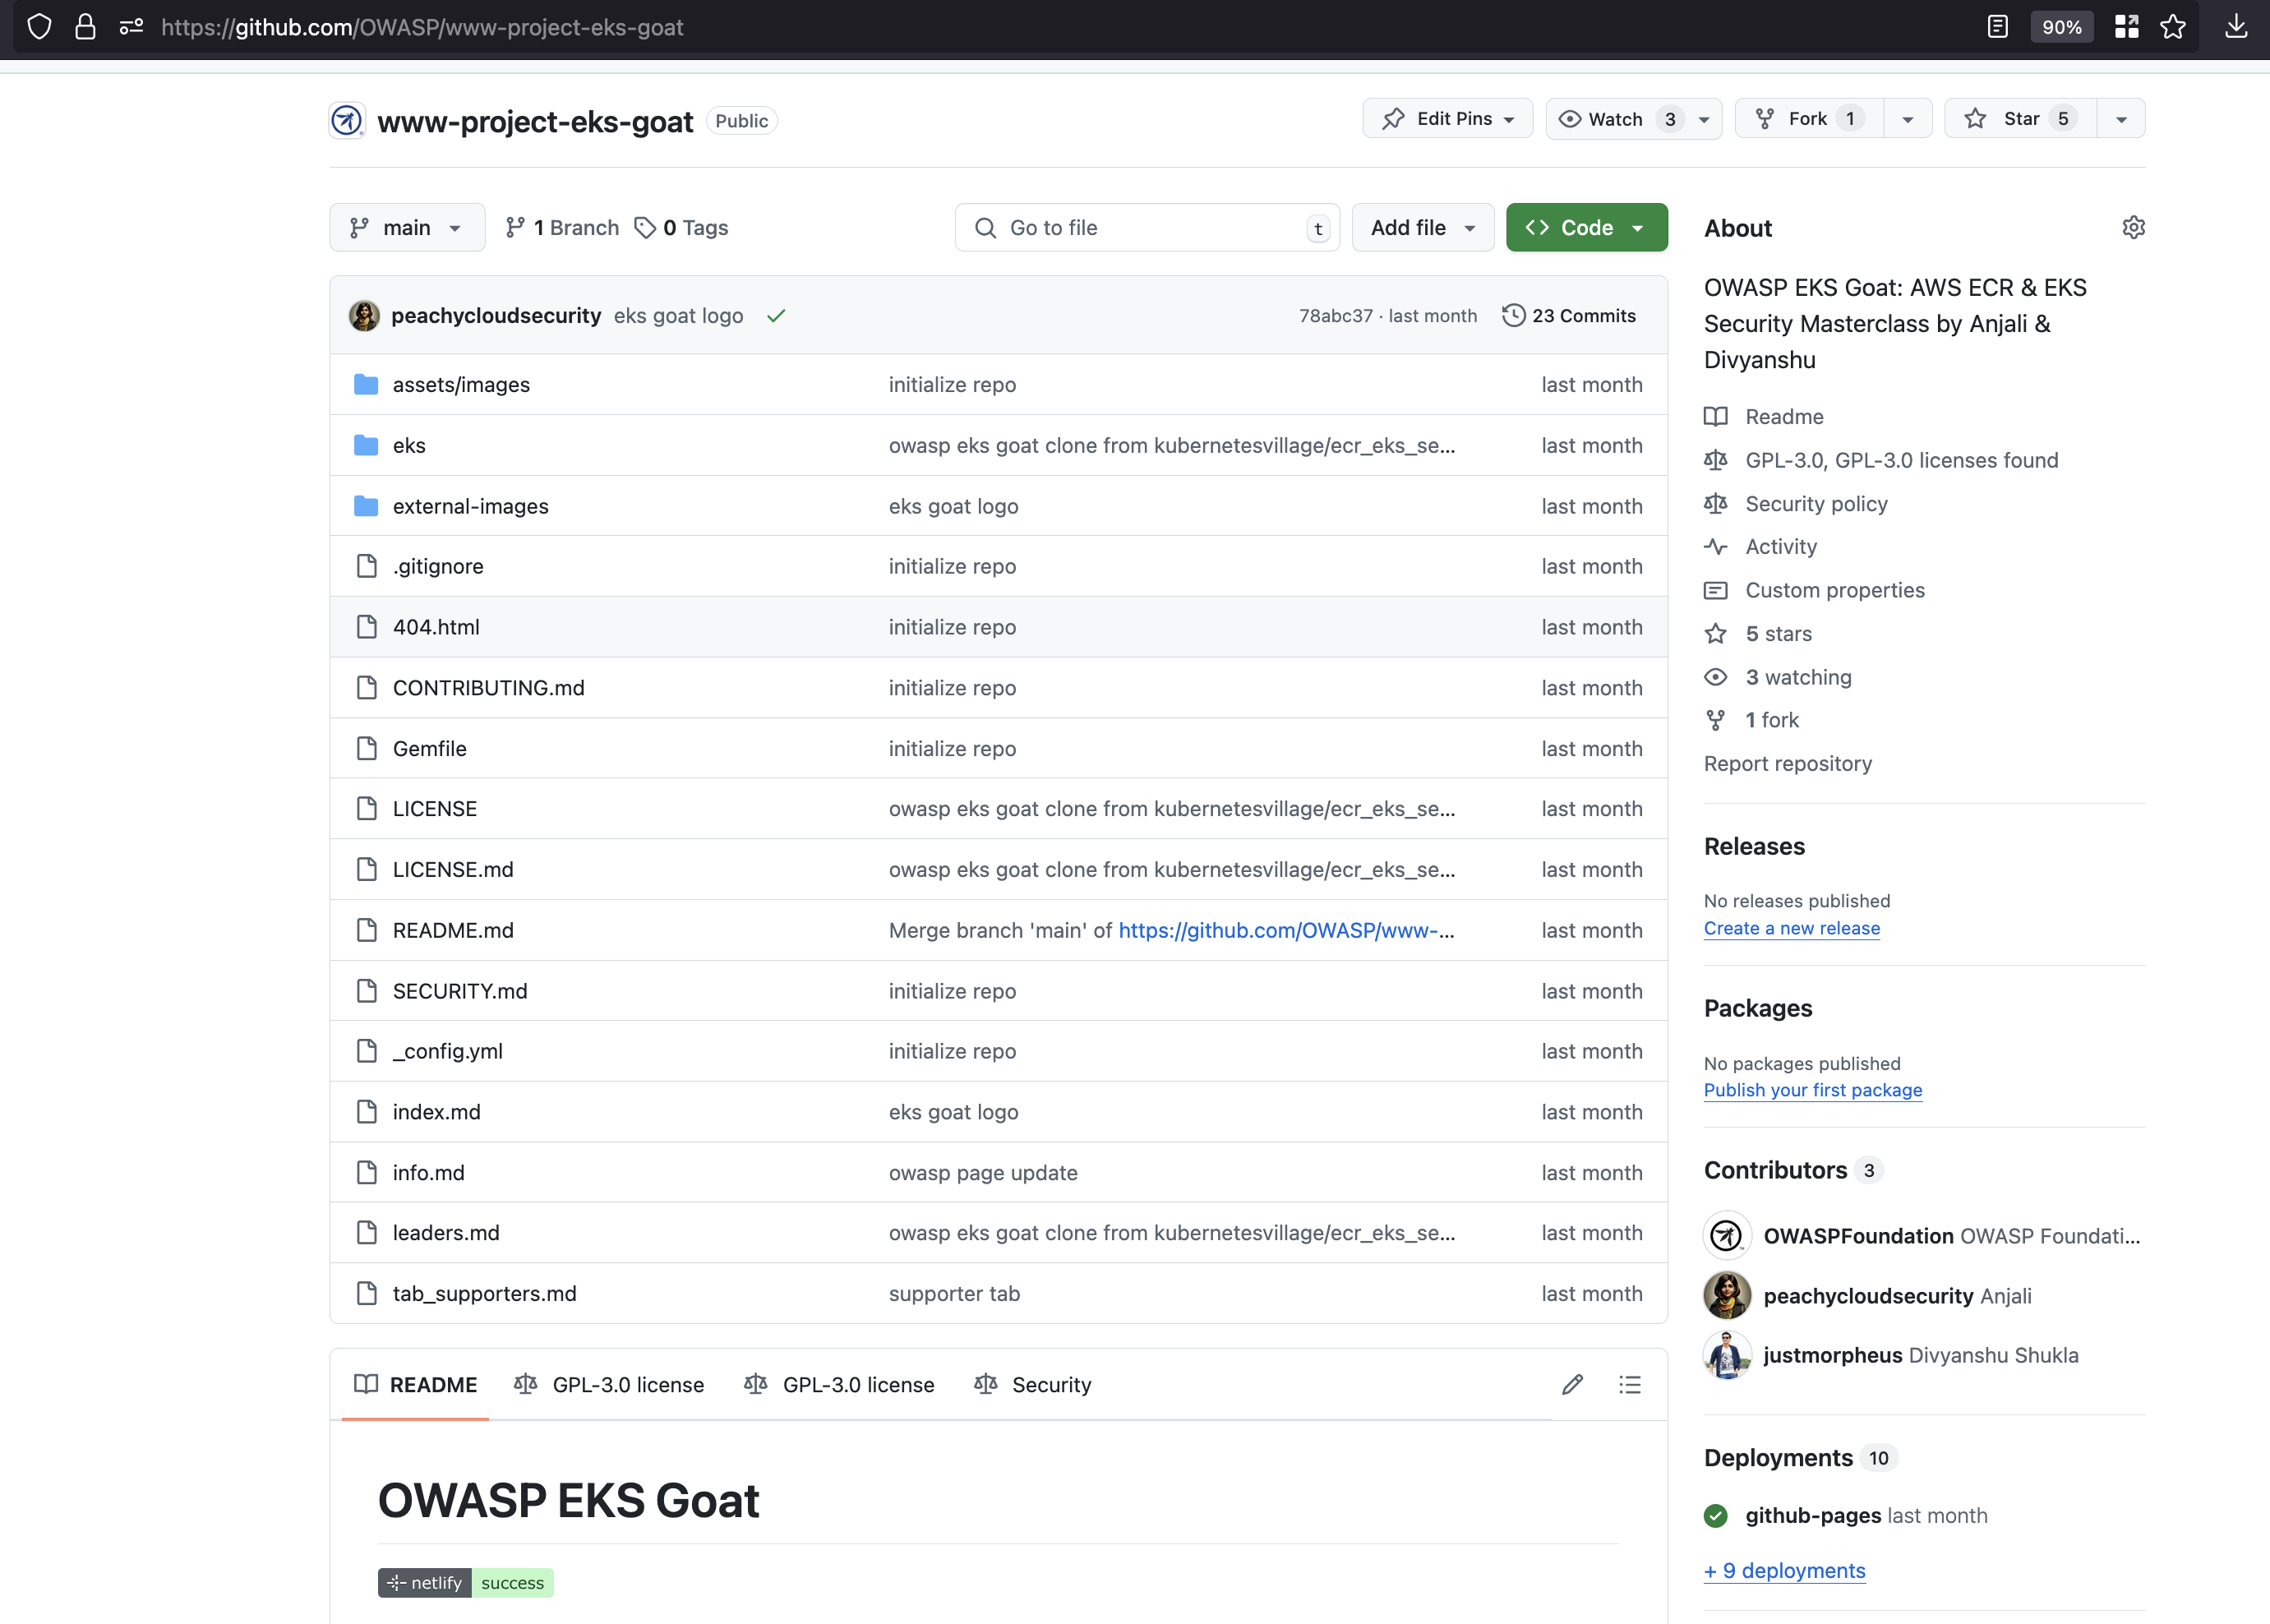2270x1624 pixels.
Task: Click the README edit pencil icon
Action: pyautogui.click(x=1572, y=1384)
